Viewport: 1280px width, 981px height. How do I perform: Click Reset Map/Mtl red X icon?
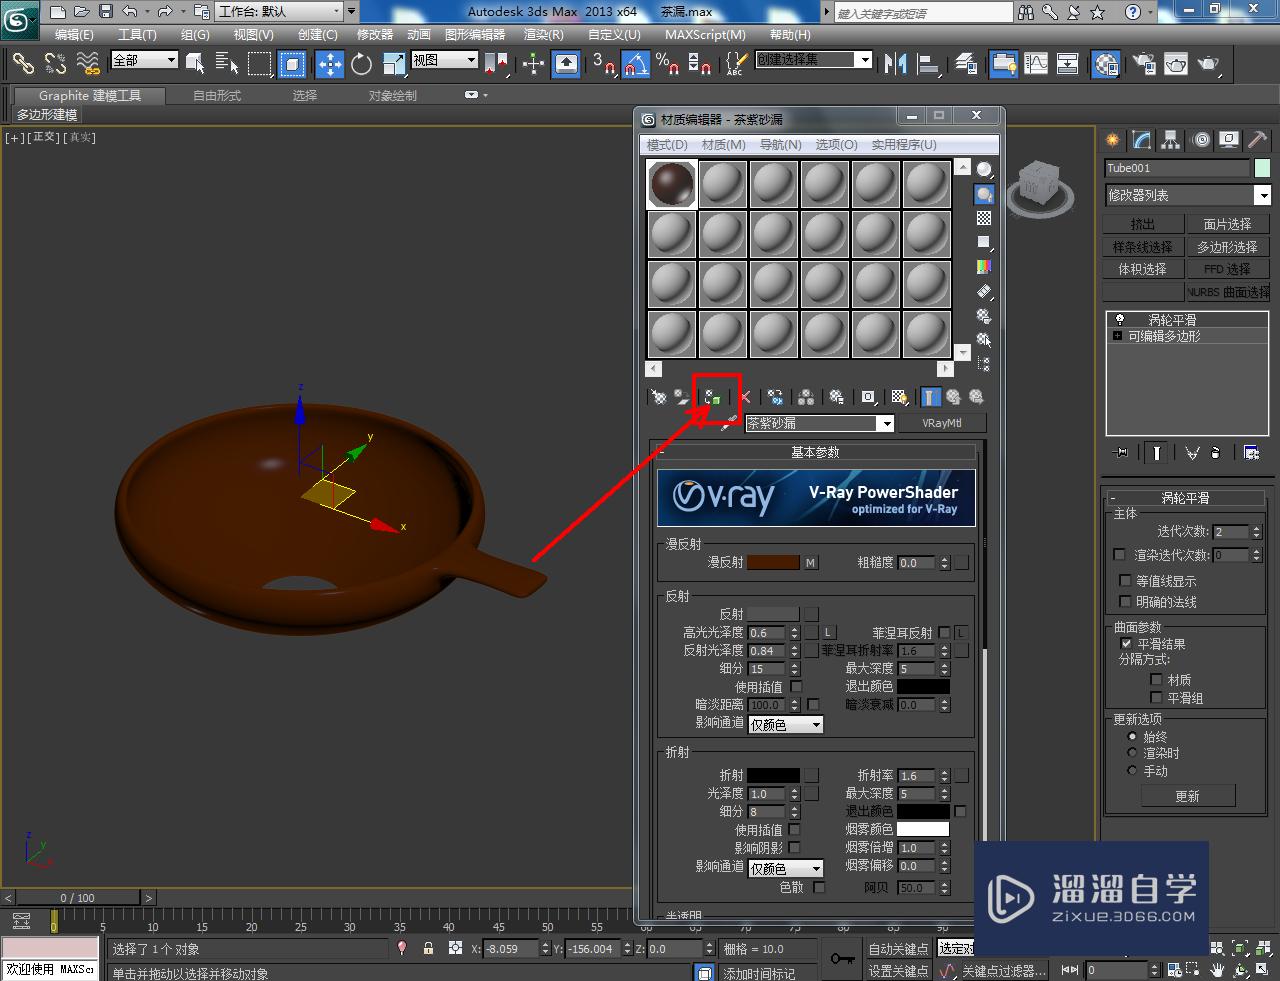745,397
